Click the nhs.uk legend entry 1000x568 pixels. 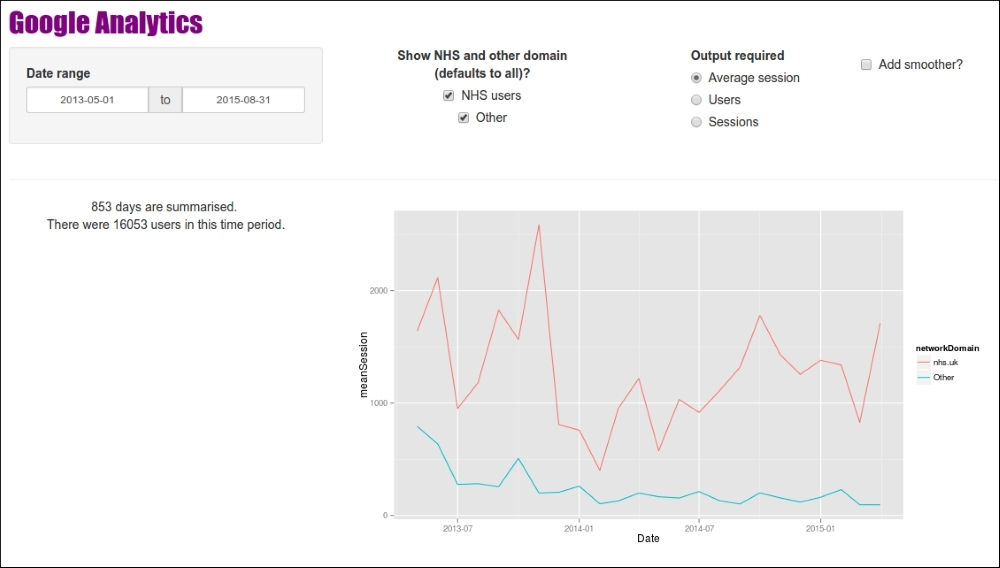(938, 362)
